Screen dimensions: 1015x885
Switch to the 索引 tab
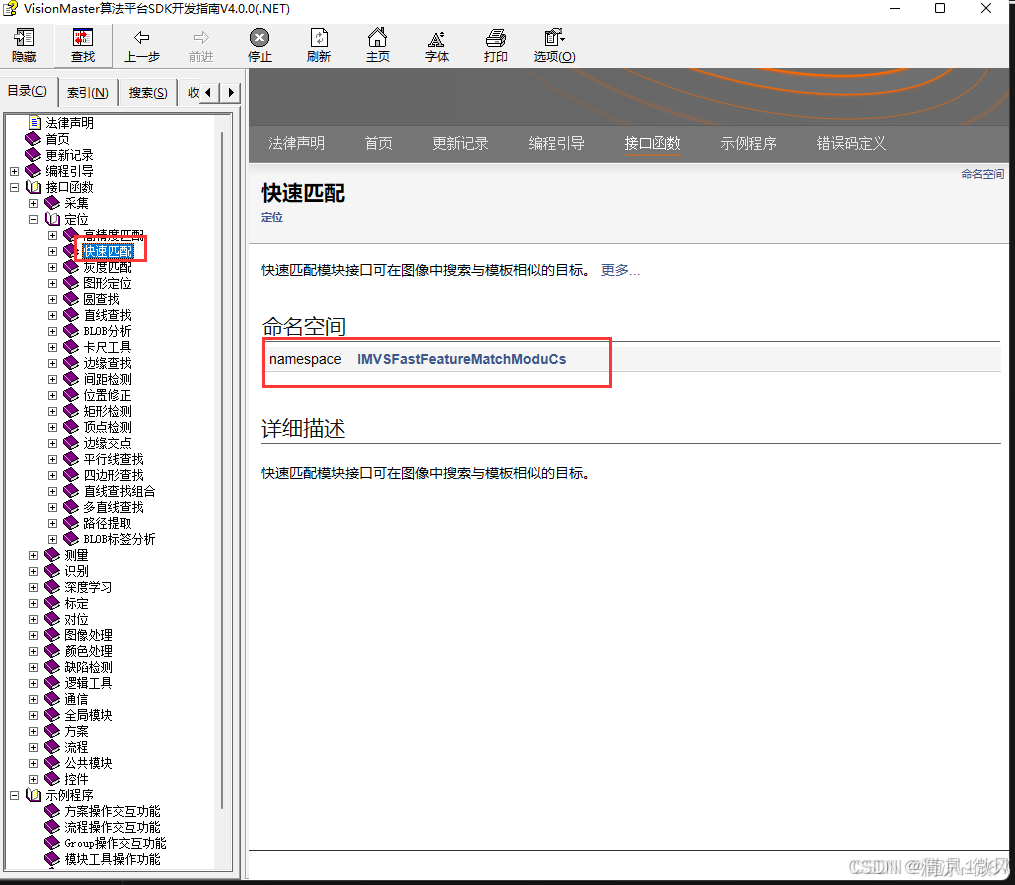tap(87, 91)
